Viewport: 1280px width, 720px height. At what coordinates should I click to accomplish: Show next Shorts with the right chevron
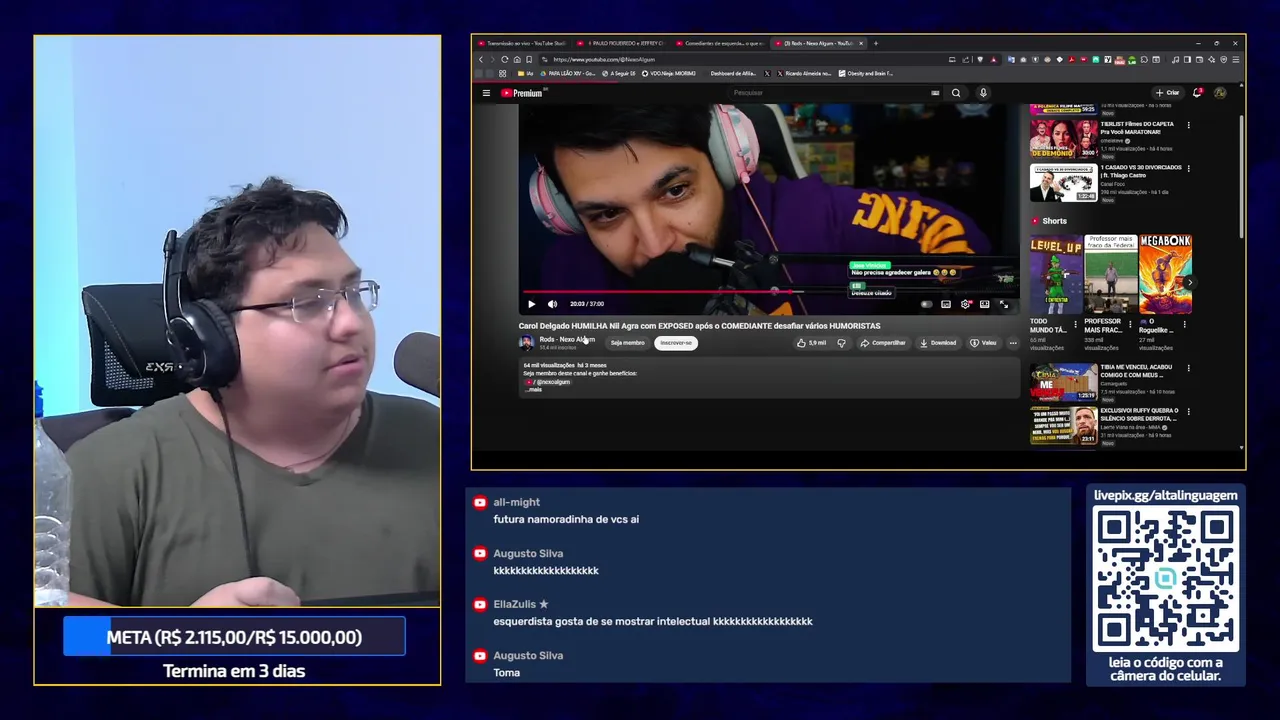(x=1189, y=283)
